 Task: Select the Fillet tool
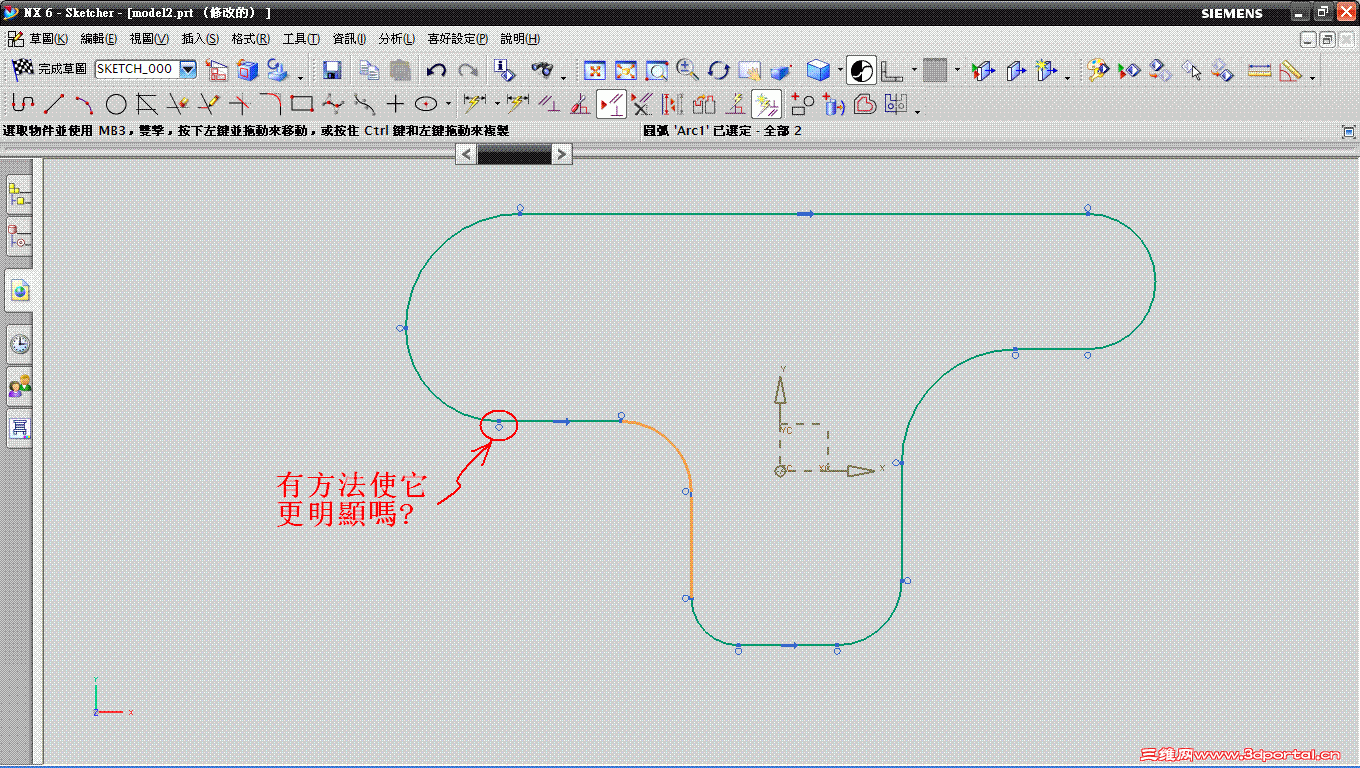[270, 103]
